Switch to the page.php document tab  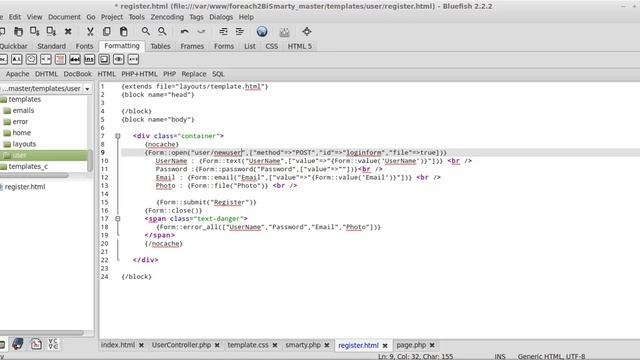coord(411,345)
